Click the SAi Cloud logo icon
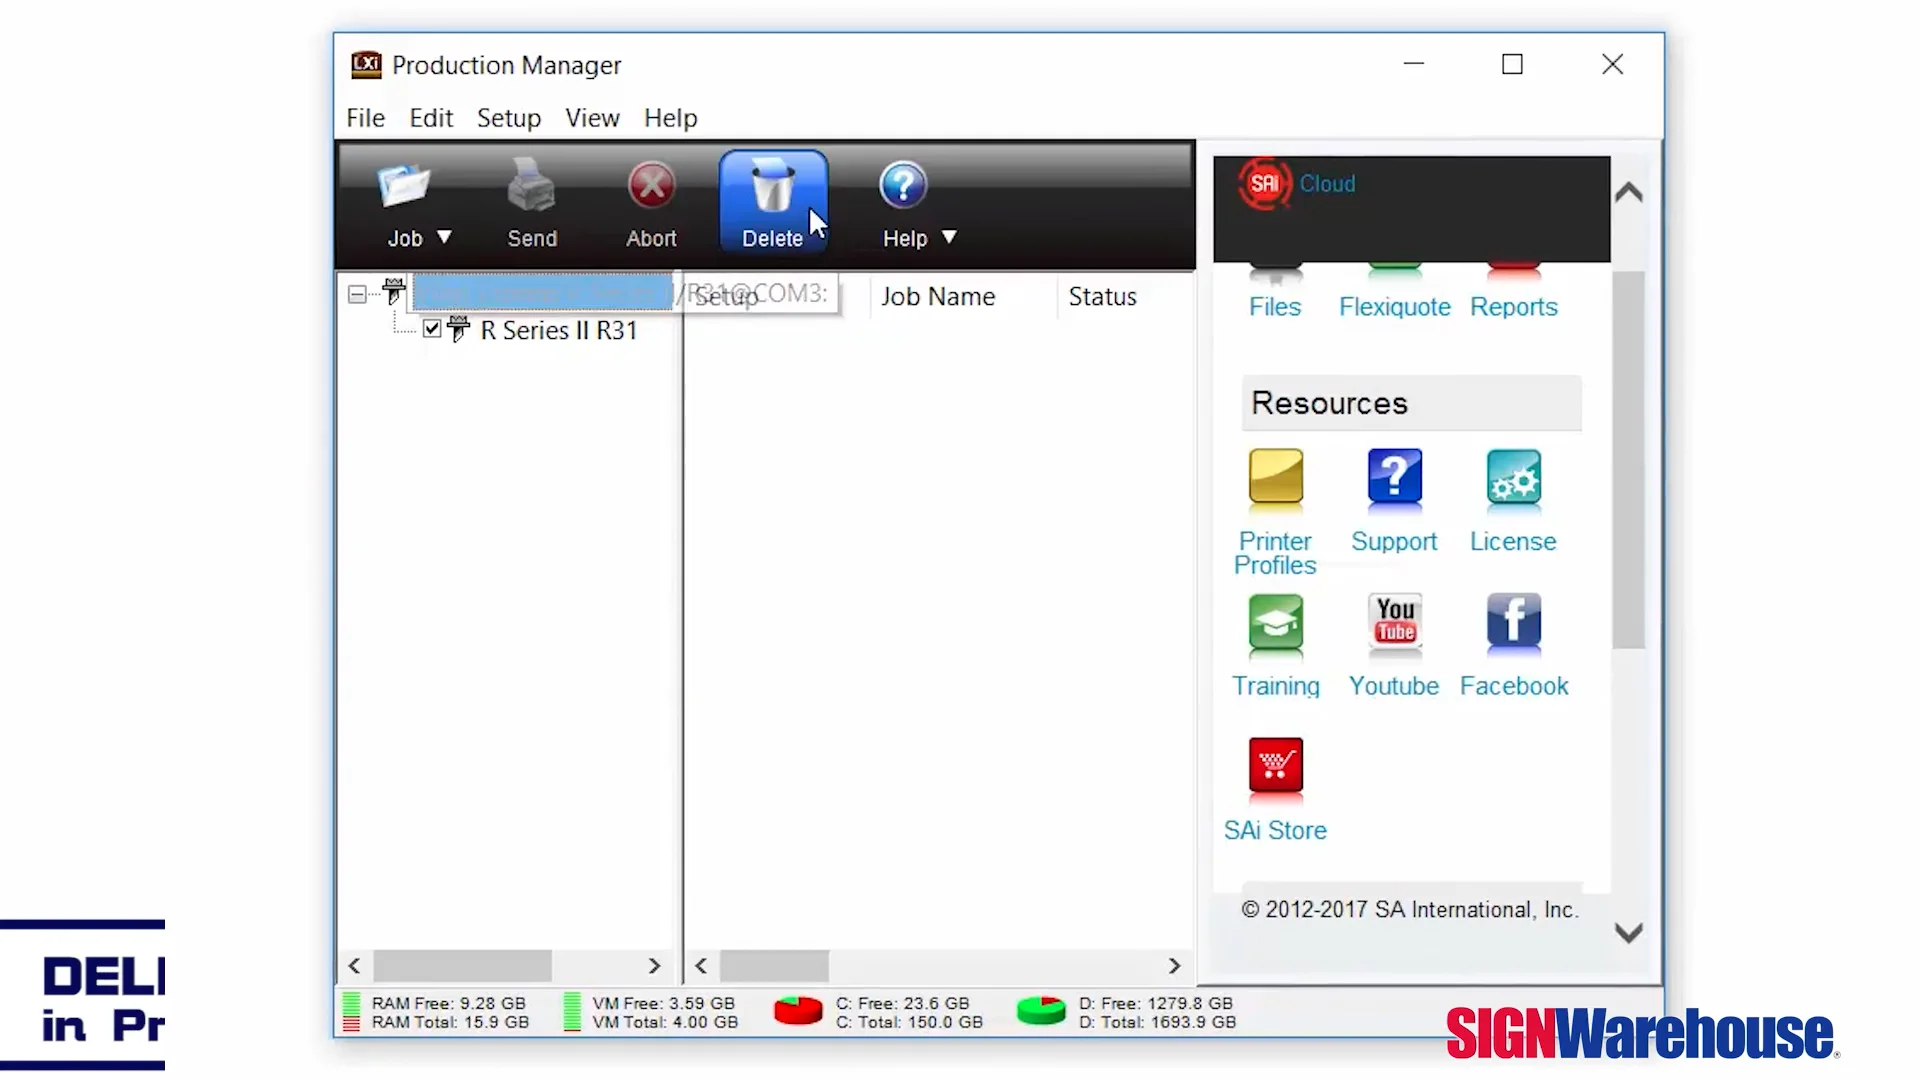 coord(1264,184)
